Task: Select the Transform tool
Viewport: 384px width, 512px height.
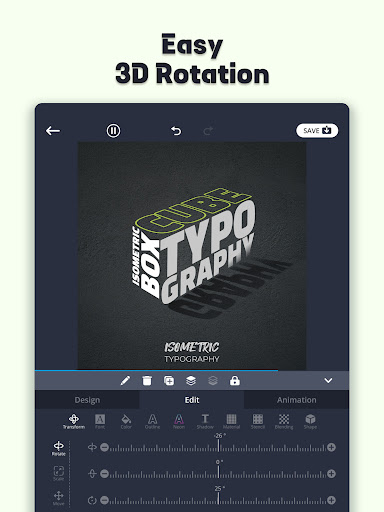Action: (74, 421)
